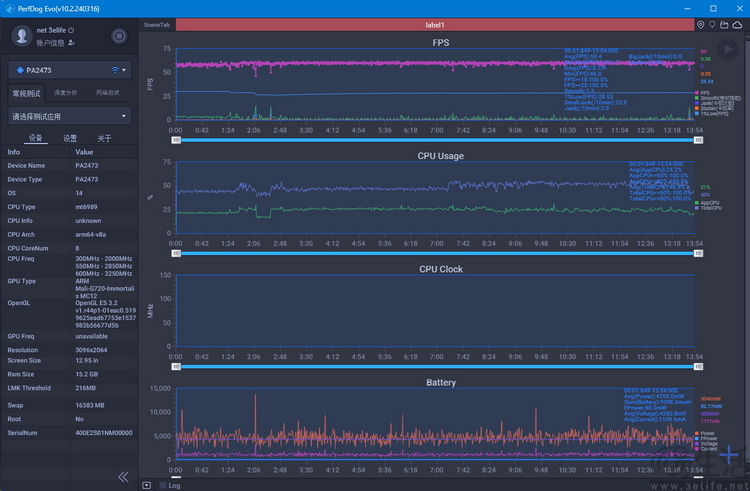Collapse the sidebar with double chevron

coord(123,477)
